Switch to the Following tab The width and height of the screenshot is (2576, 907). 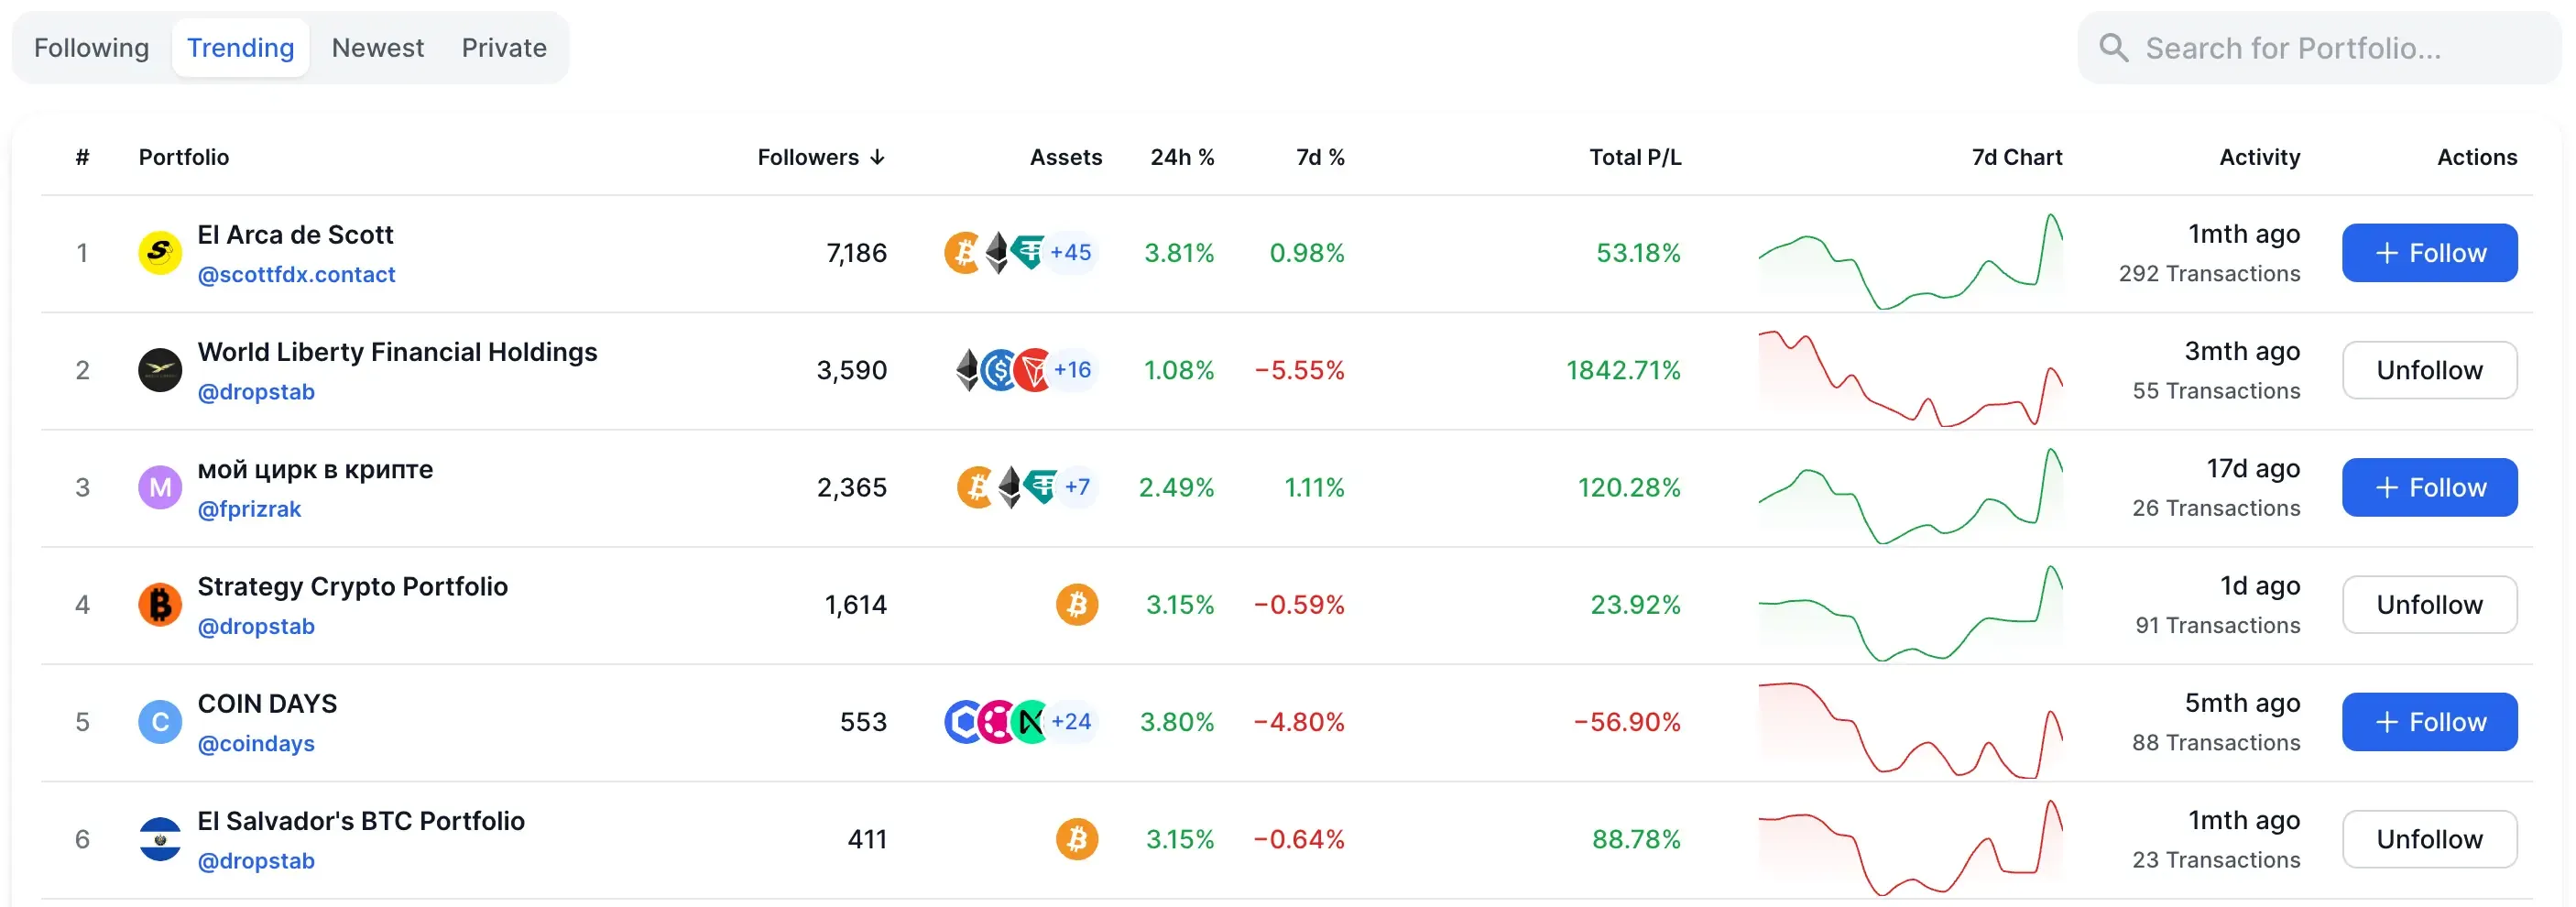point(91,47)
